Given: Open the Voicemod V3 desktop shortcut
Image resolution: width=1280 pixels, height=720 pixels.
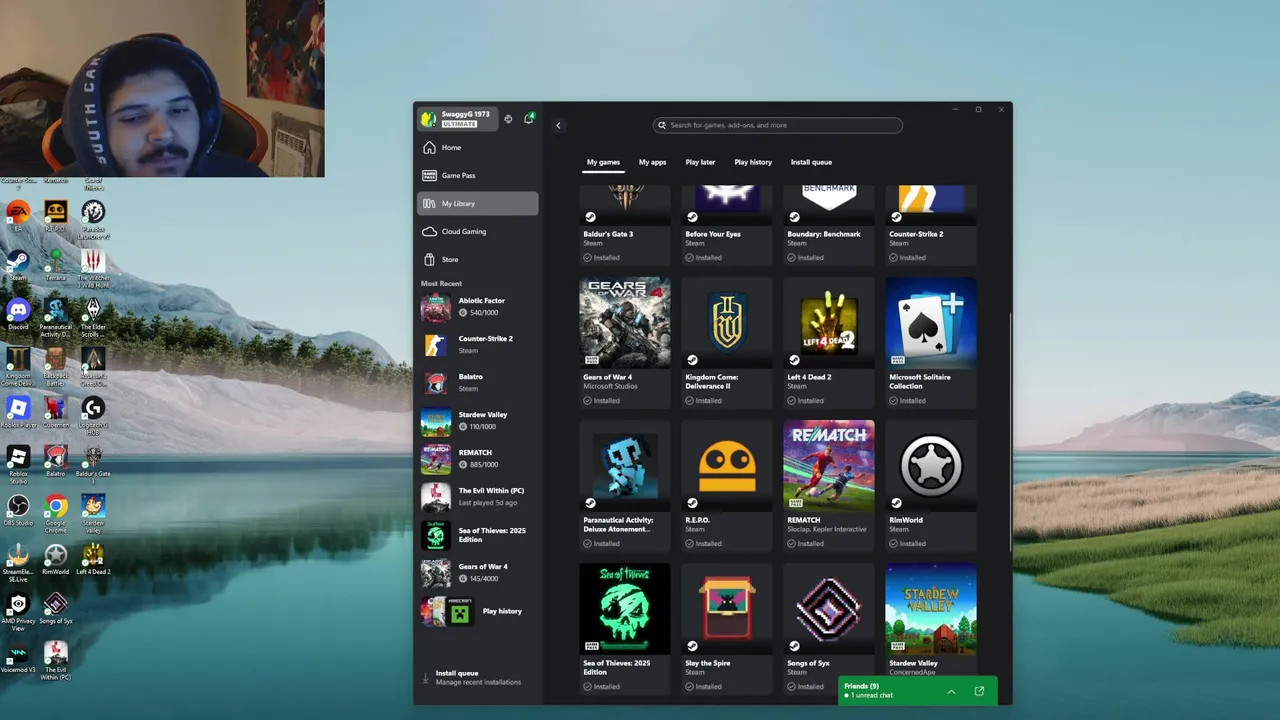Looking at the screenshot, I should pos(17,657).
